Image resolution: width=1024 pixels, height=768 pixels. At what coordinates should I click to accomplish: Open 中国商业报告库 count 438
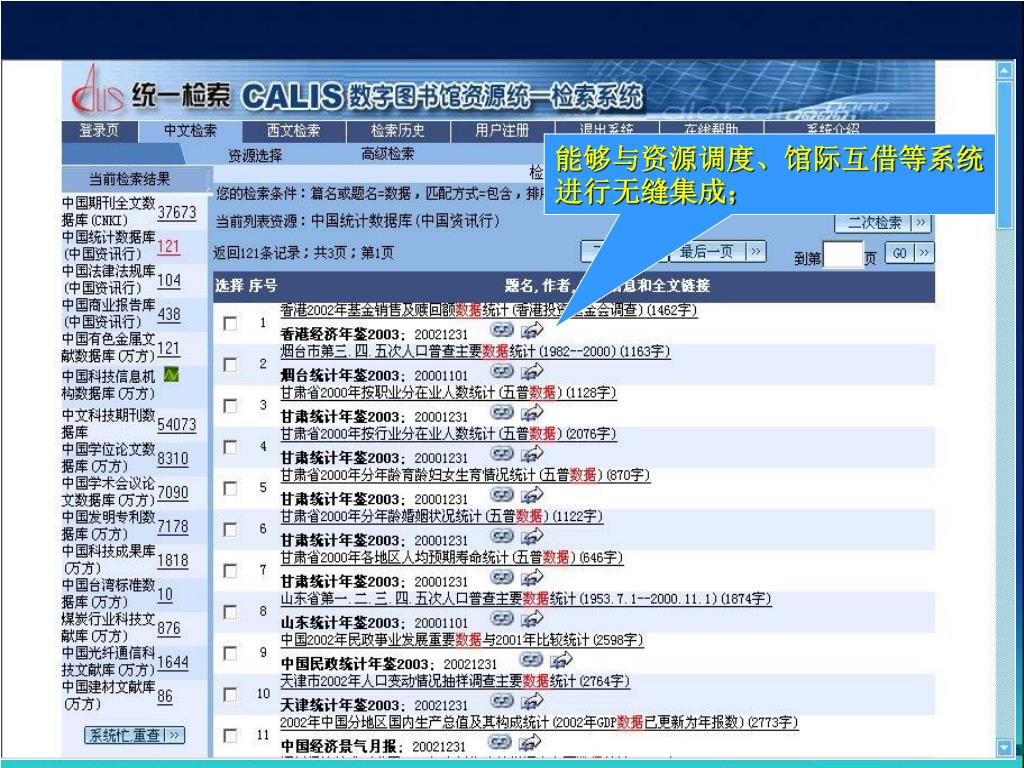pyautogui.click(x=168, y=314)
